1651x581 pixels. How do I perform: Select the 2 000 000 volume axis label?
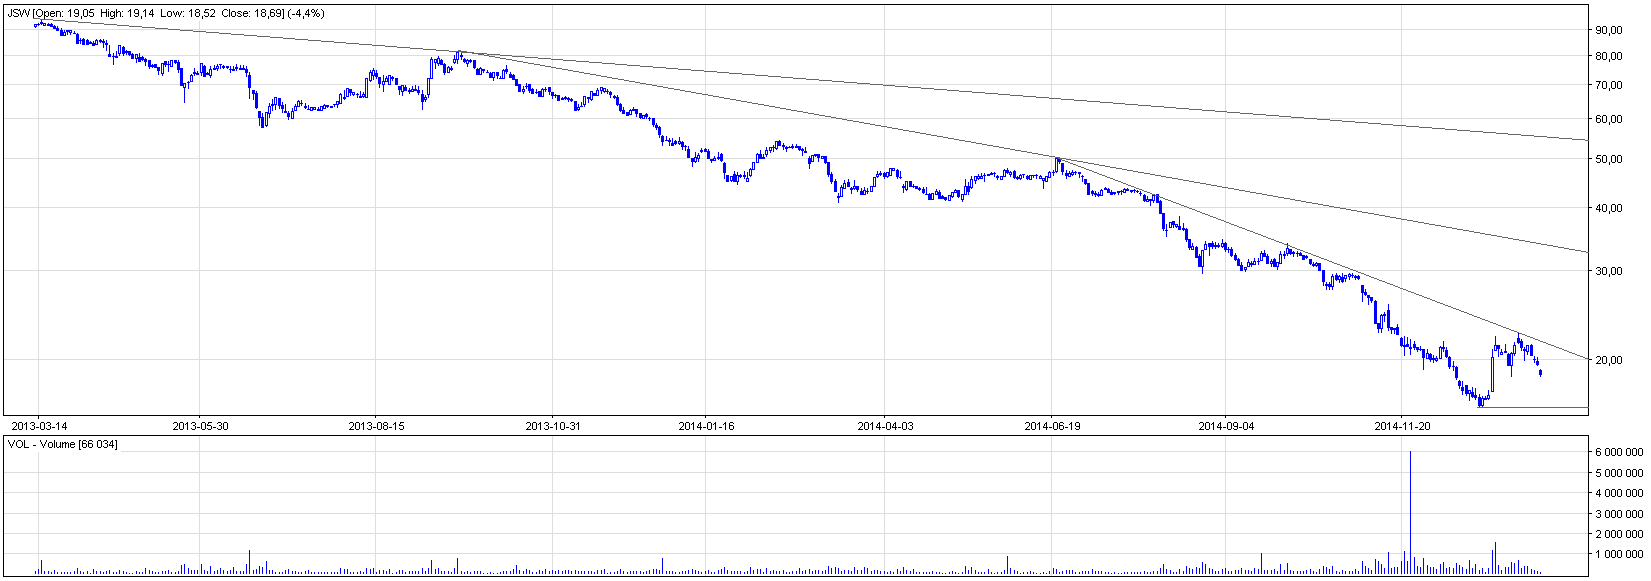(x=1619, y=533)
